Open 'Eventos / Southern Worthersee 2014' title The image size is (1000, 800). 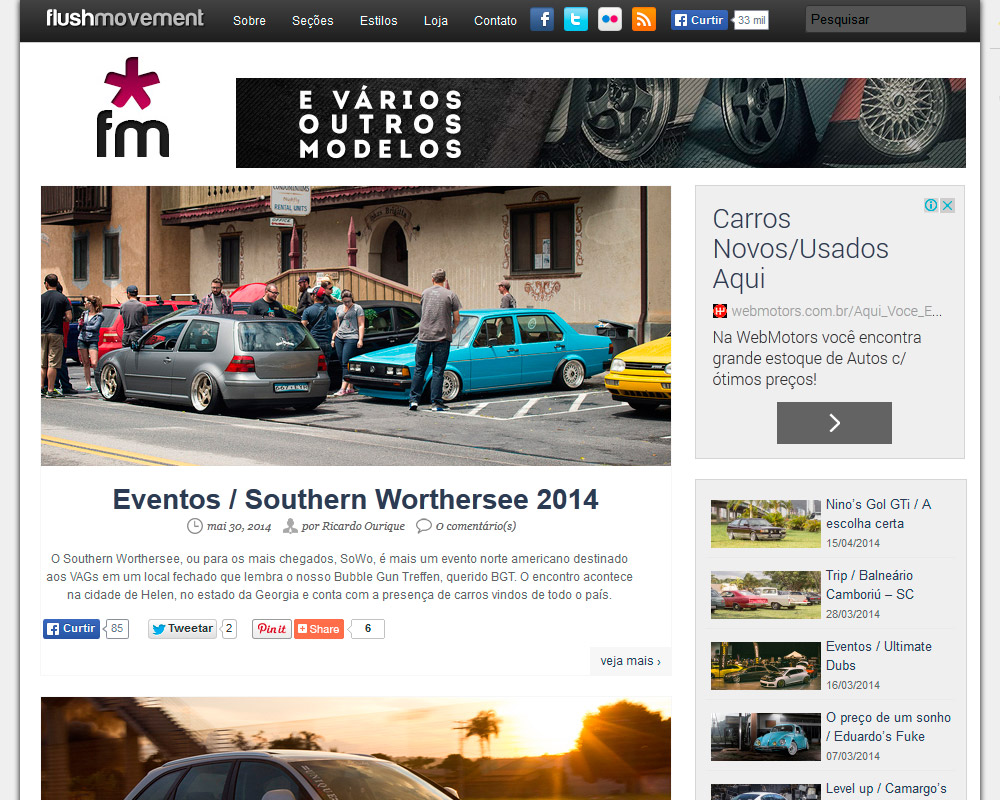[x=355, y=499]
